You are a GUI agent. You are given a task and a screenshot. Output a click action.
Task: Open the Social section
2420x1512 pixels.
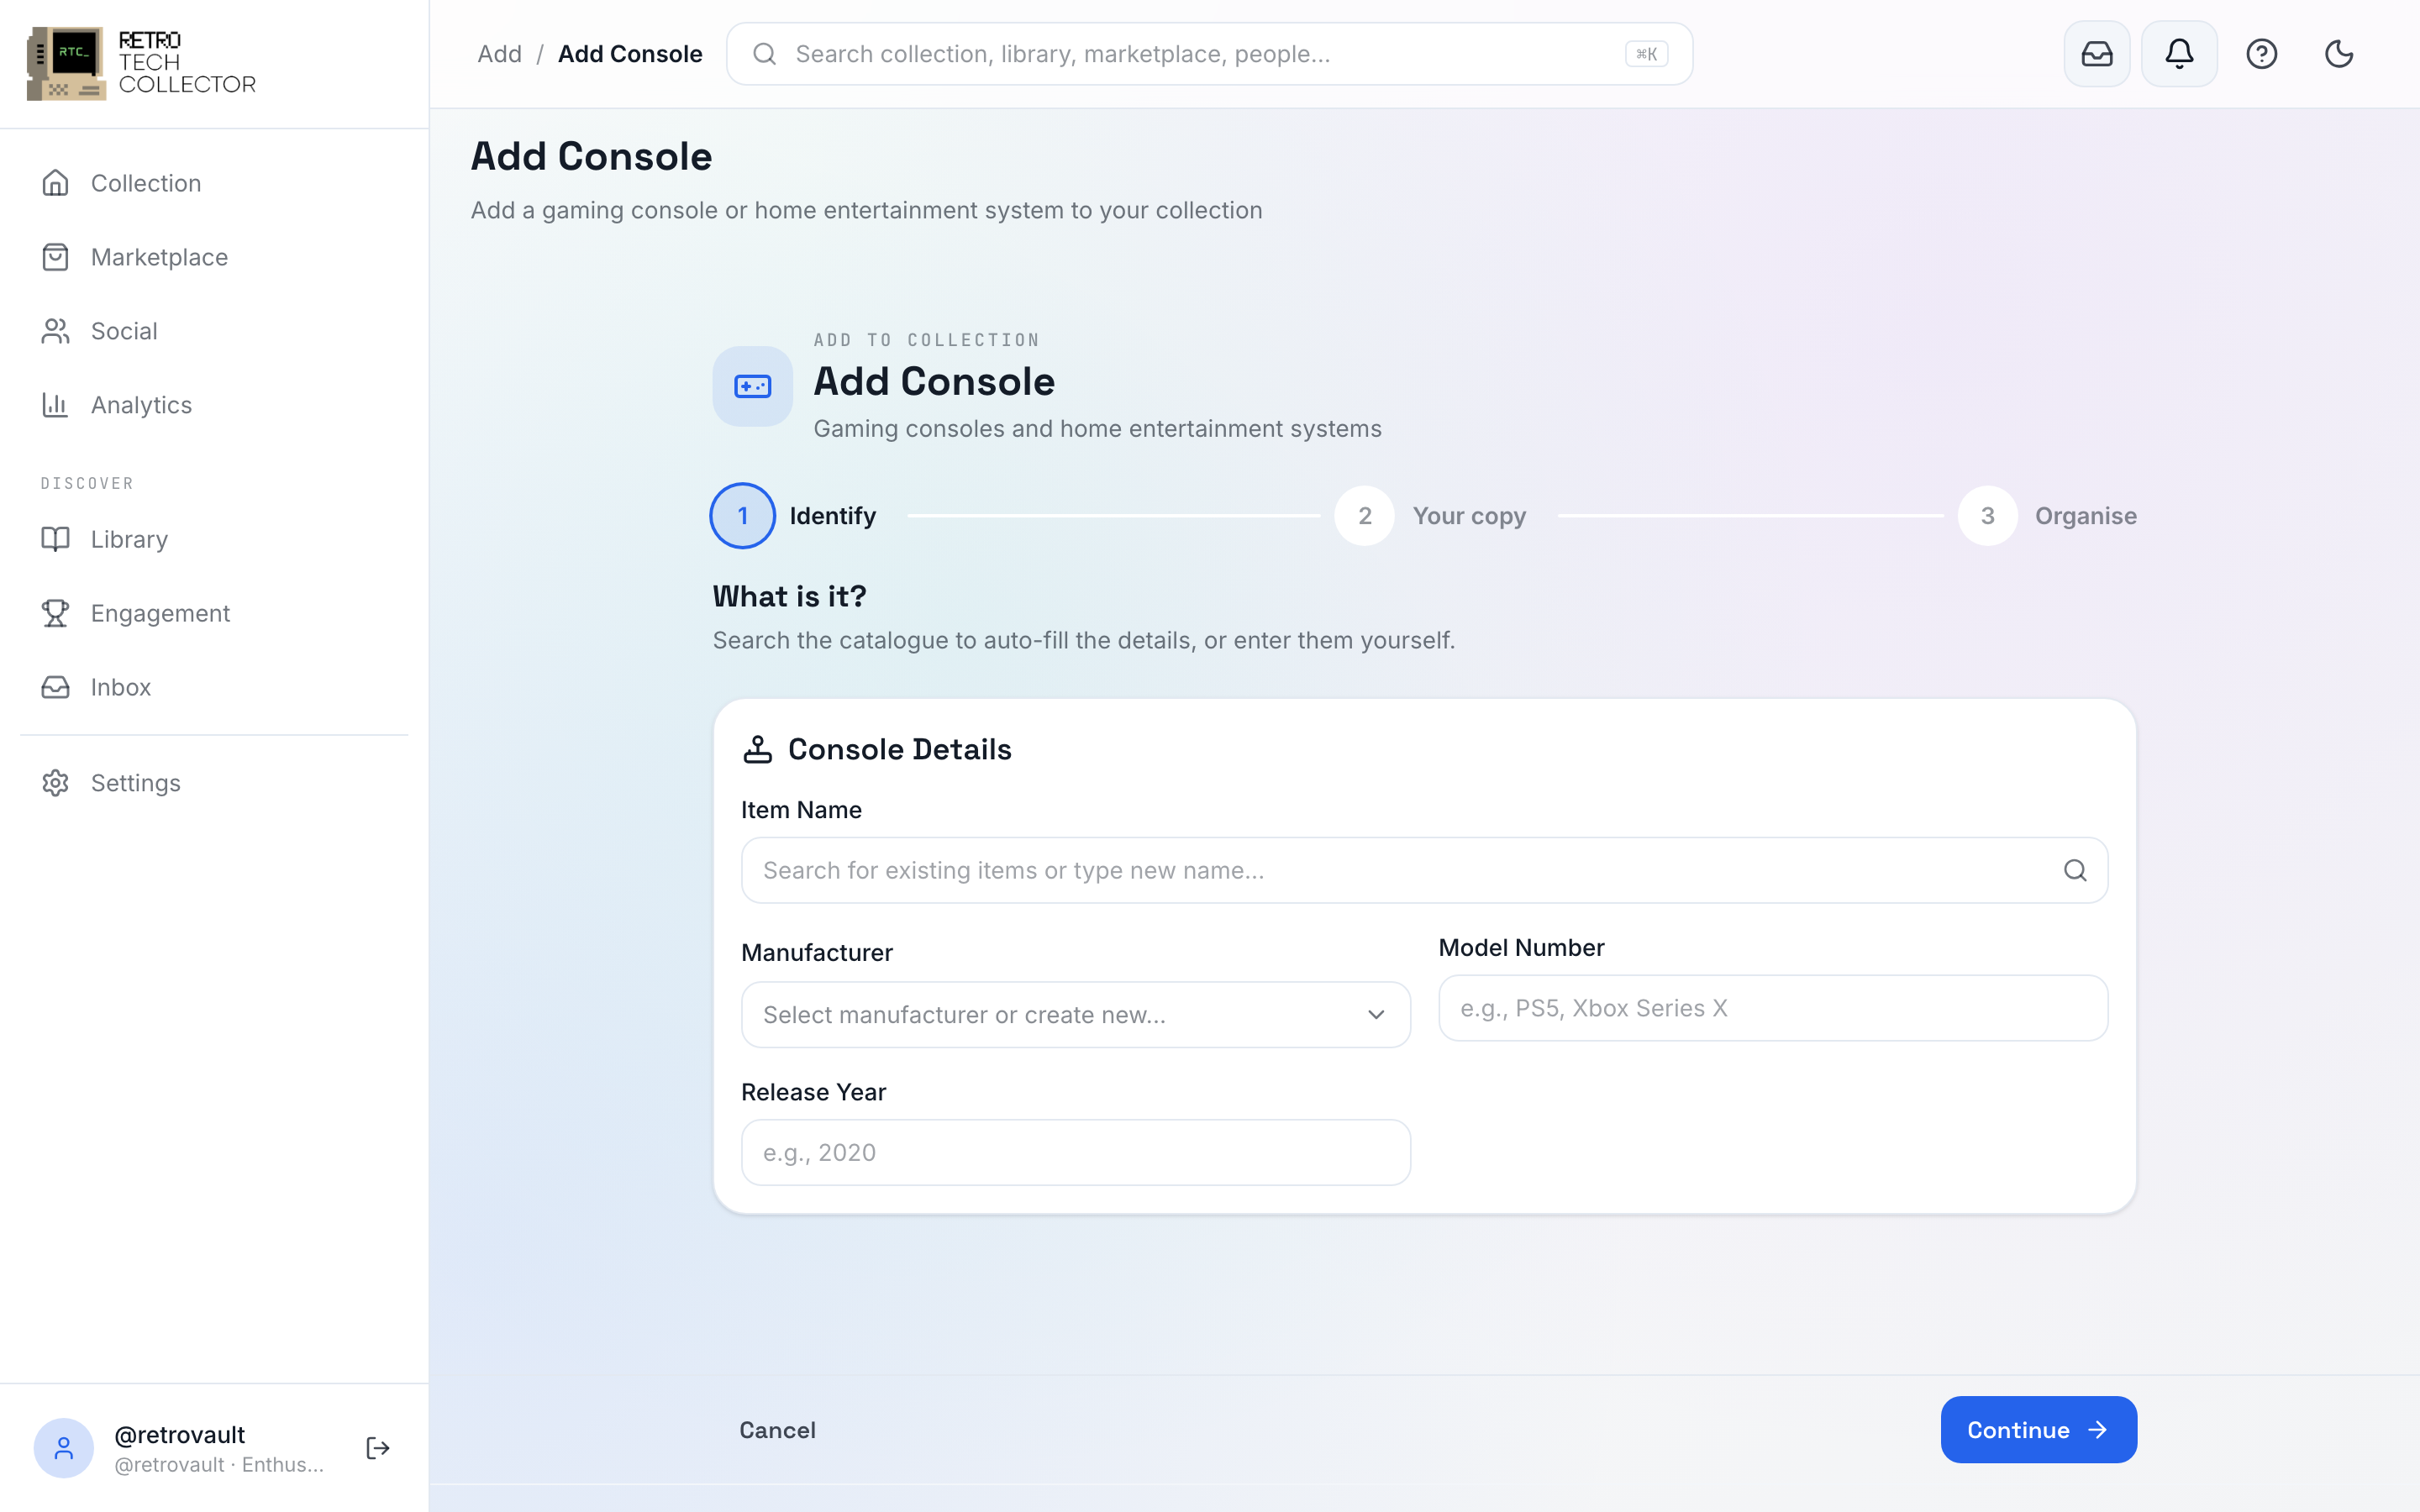214,331
